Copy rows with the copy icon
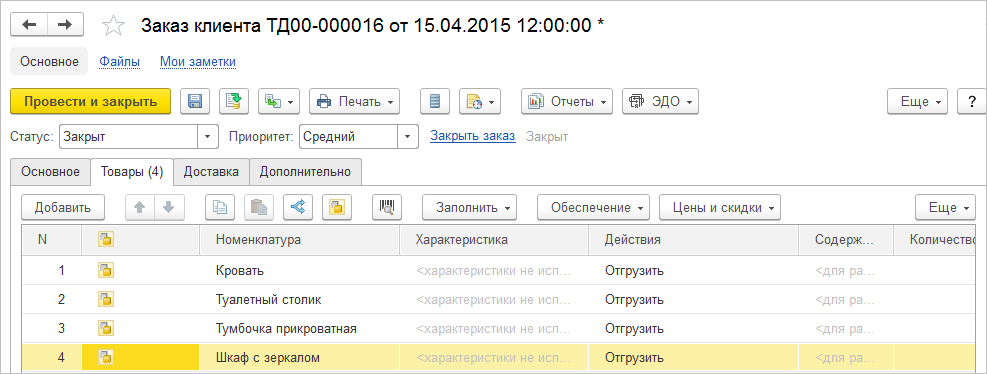 tap(220, 207)
